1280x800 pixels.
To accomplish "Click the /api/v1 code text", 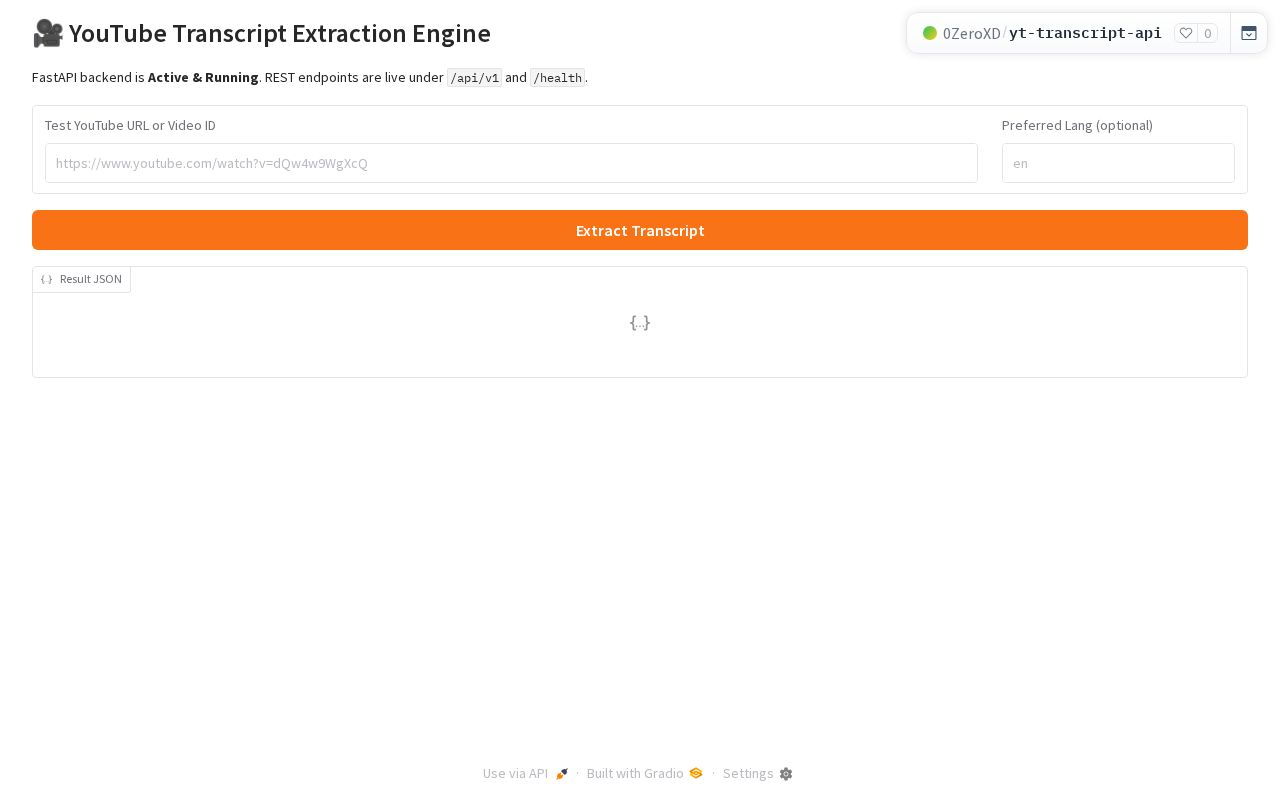I will coord(475,78).
